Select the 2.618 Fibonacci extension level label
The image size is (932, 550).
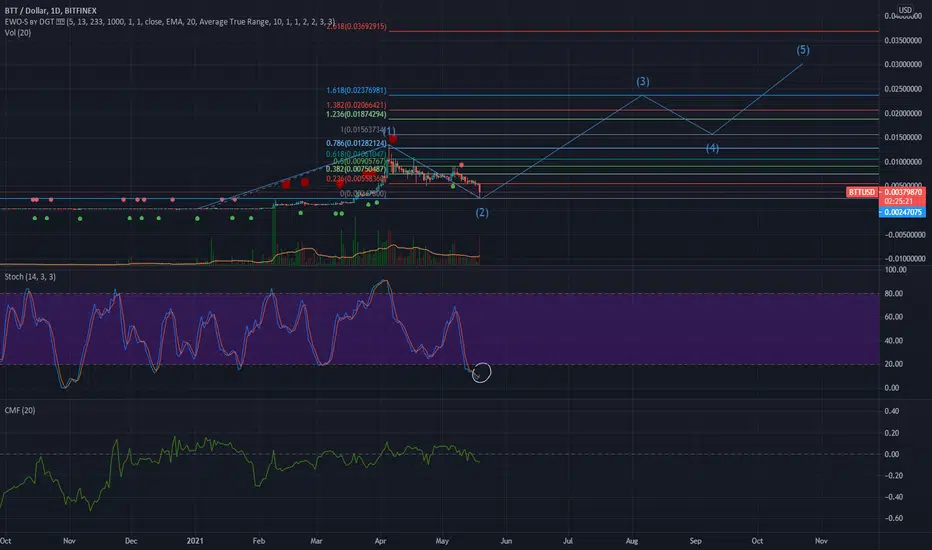356,27
